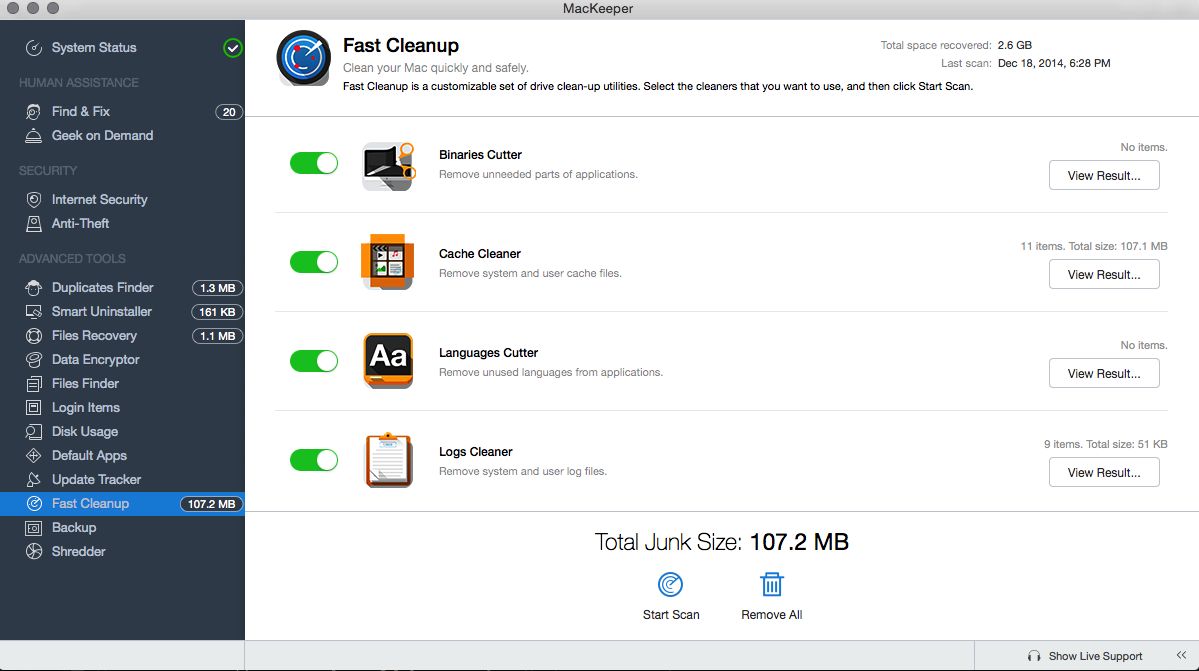Click the green System Status checkmark
Viewport: 1199px width, 671px height.
click(x=232, y=48)
